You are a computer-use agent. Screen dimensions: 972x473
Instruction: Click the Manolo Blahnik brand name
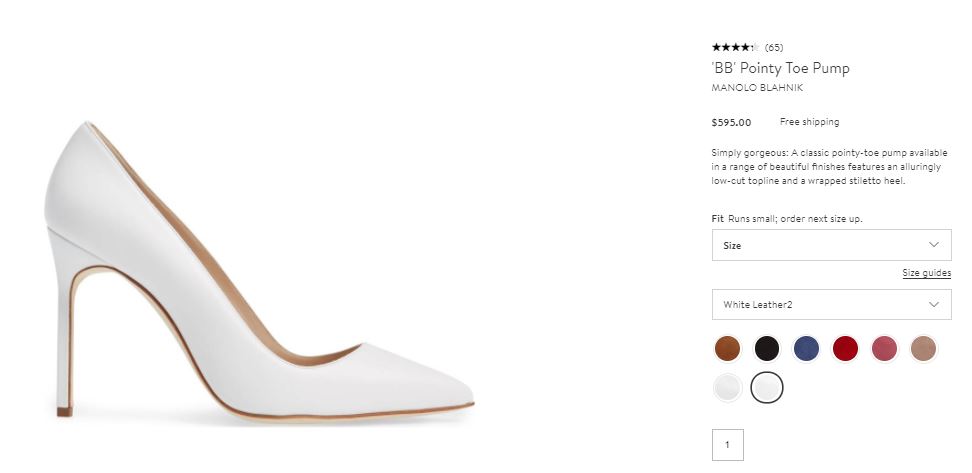[x=757, y=88]
